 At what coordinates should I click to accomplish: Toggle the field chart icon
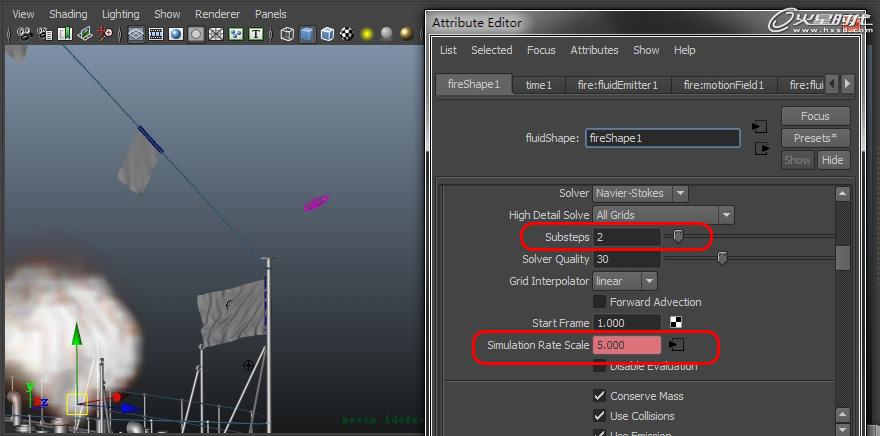[x=216, y=35]
